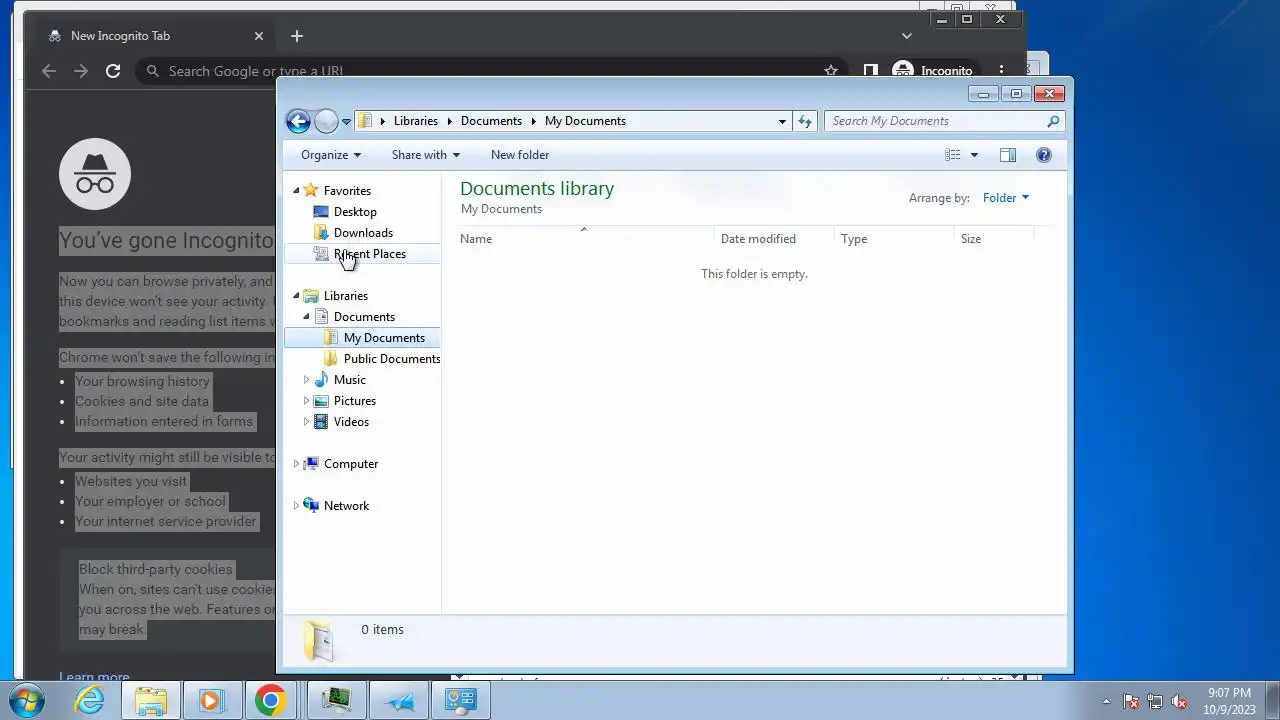Open Recent Places under Favorites

pyautogui.click(x=369, y=254)
